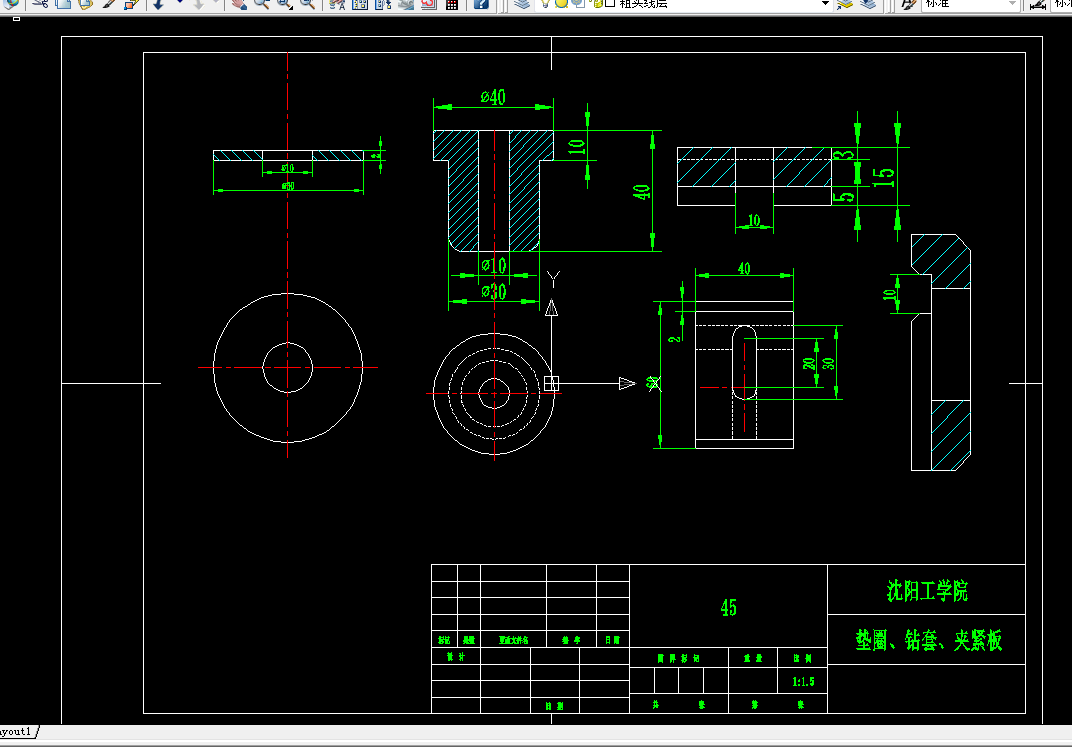1072x747 pixels.
Task: Select the ø30 dimension under the drill bushing
Action: click(494, 292)
